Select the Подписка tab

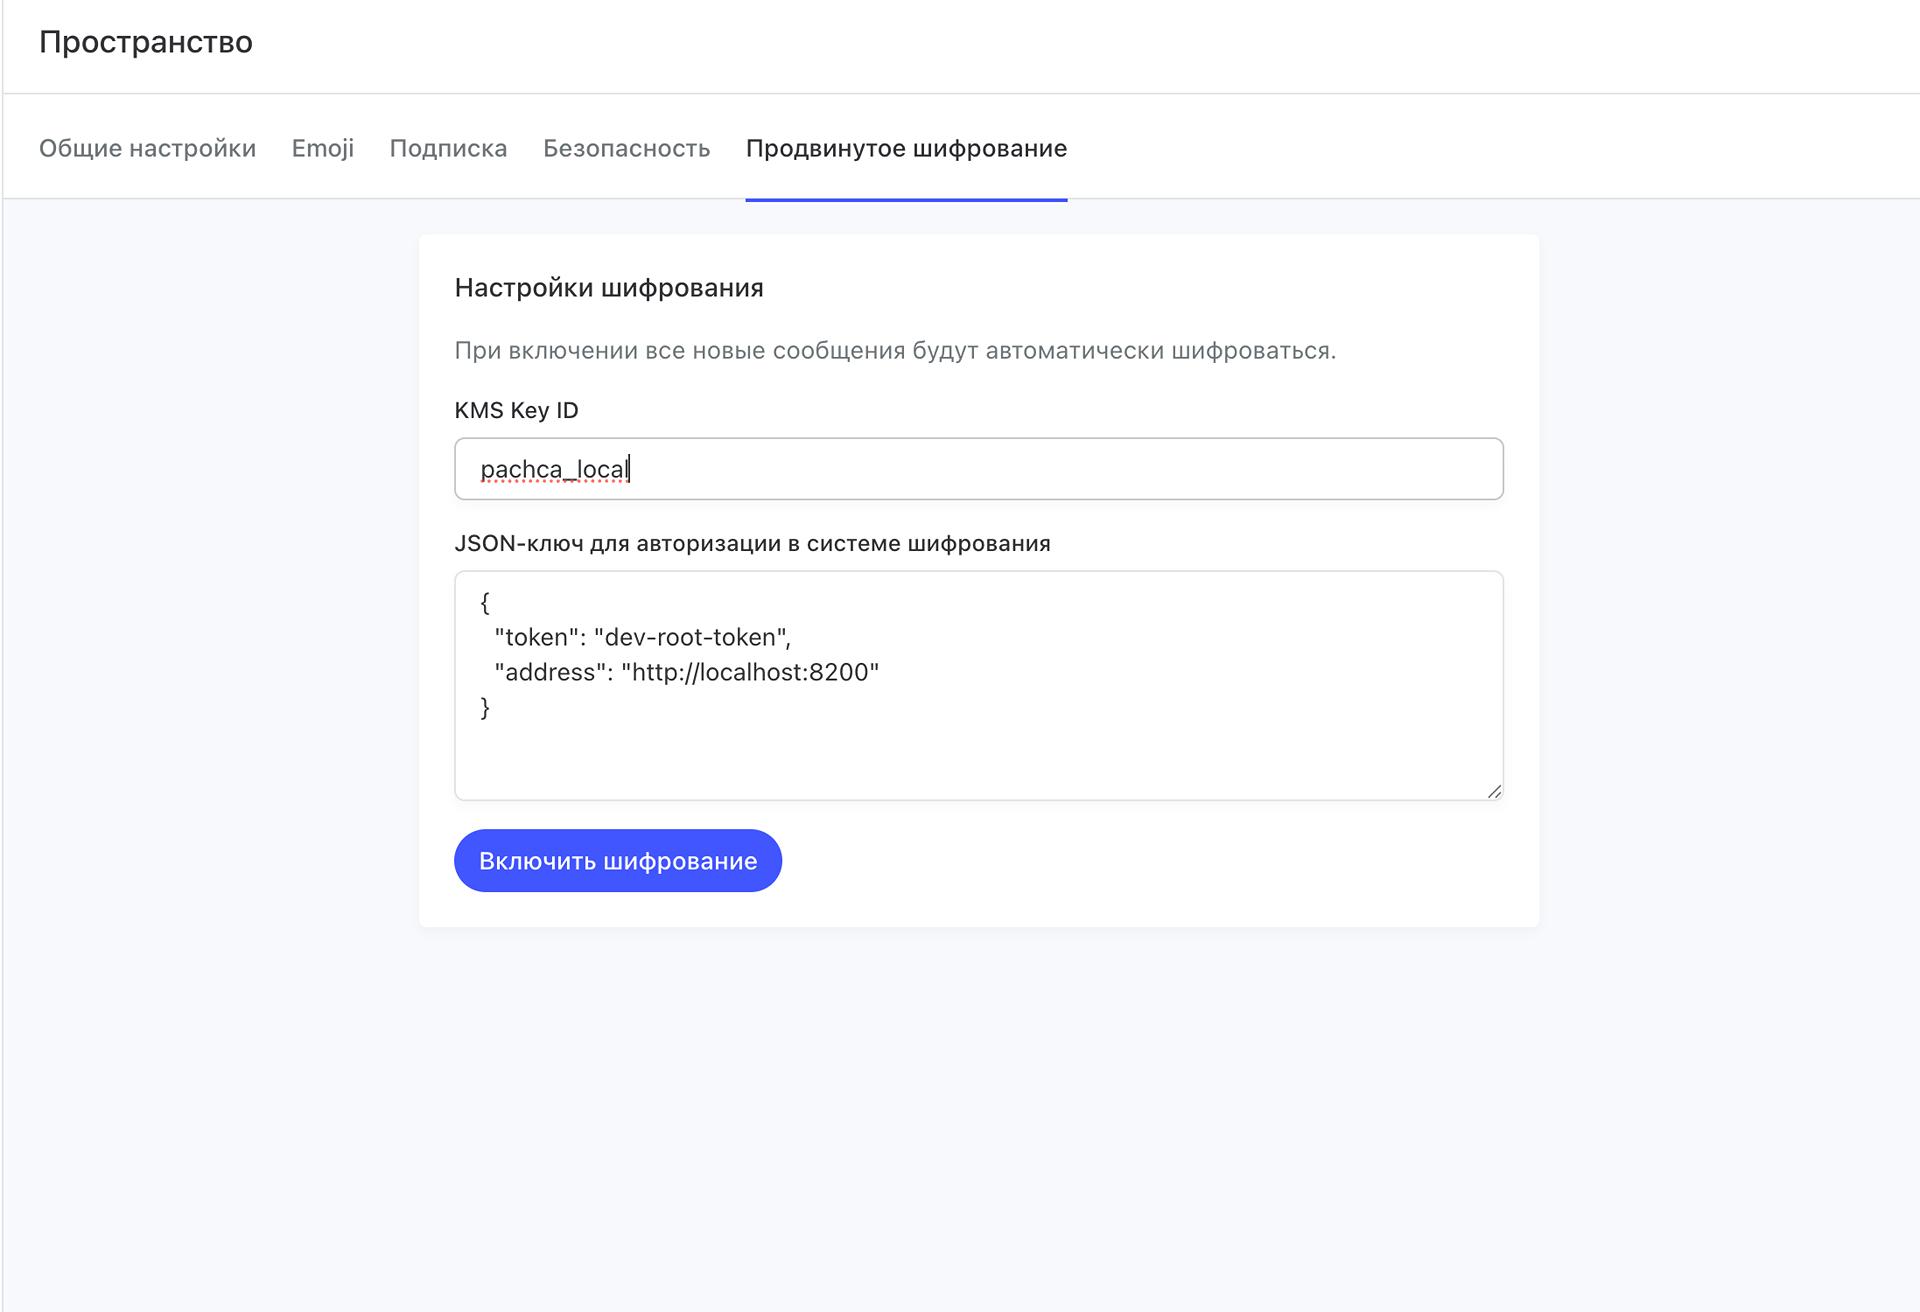click(x=448, y=147)
